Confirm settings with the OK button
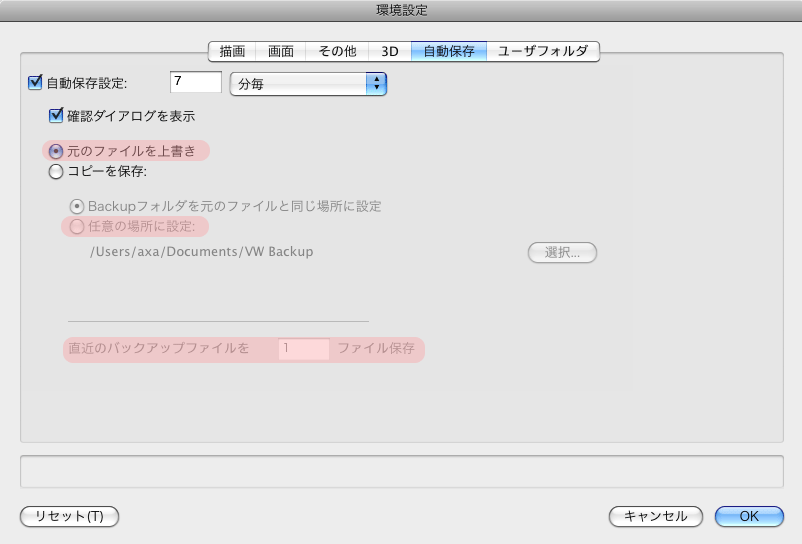 click(749, 516)
